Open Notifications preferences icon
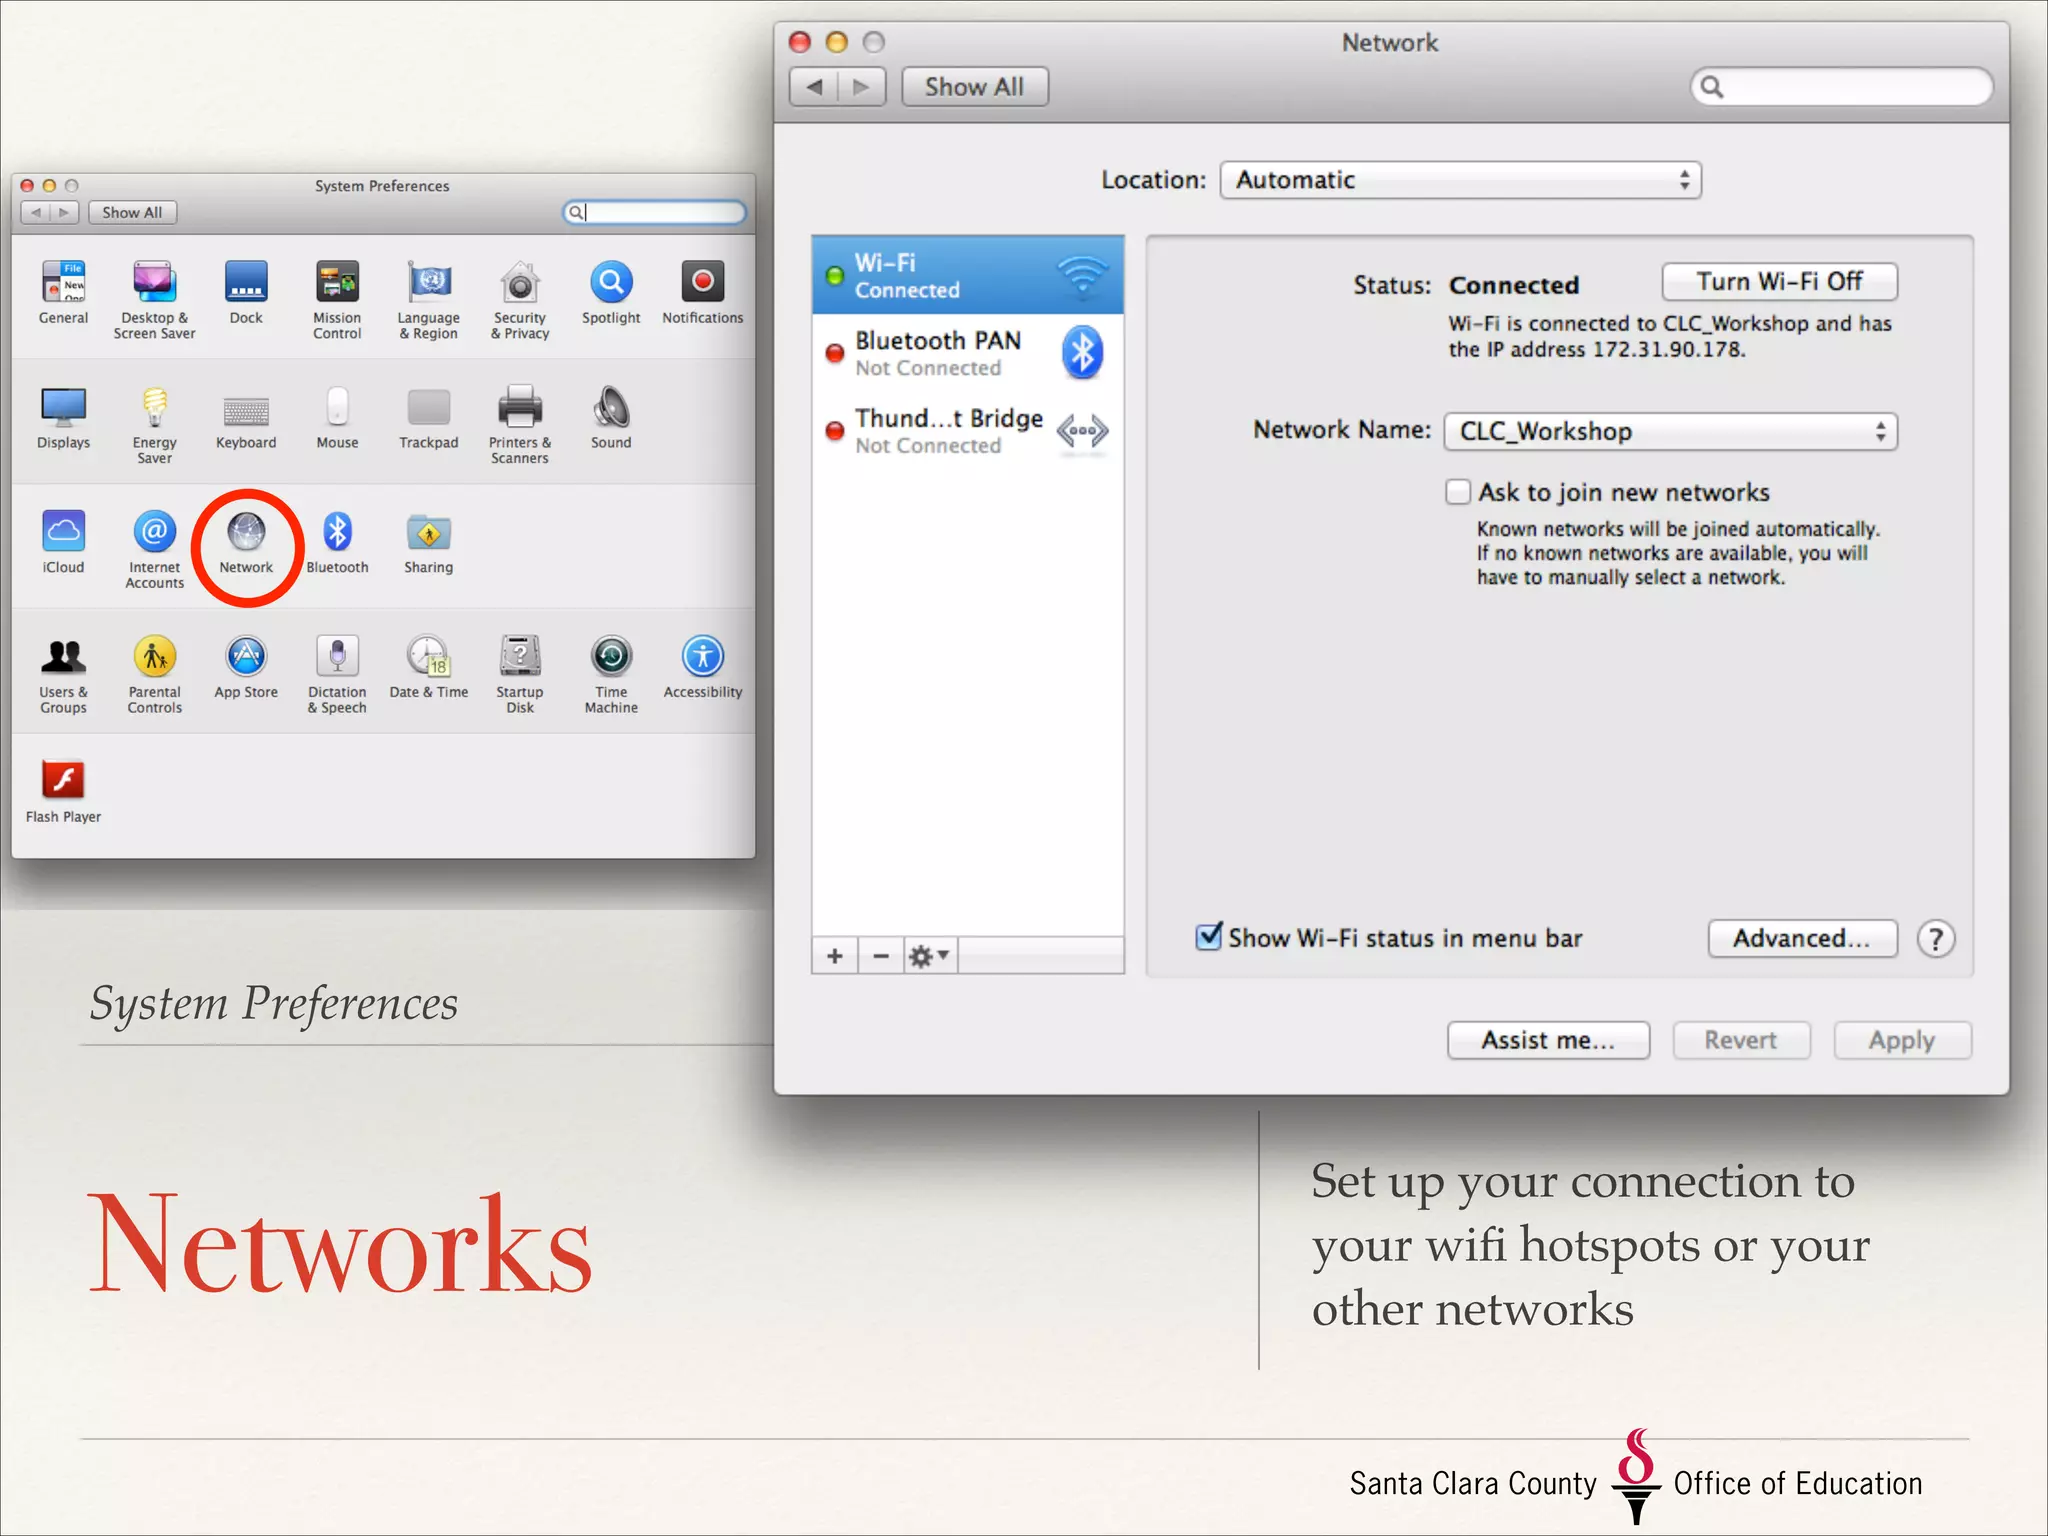The image size is (2048, 1536). (703, 283)
